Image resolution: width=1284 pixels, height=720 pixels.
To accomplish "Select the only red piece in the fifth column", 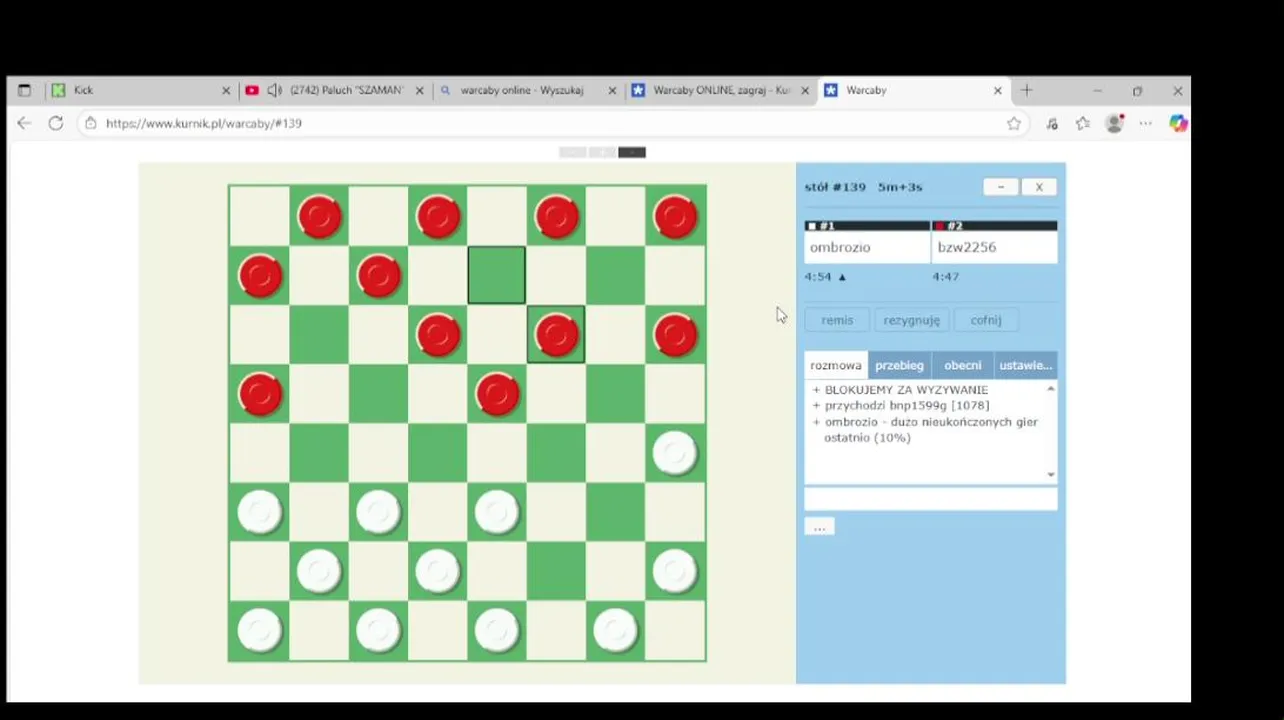I will point(497,394).
